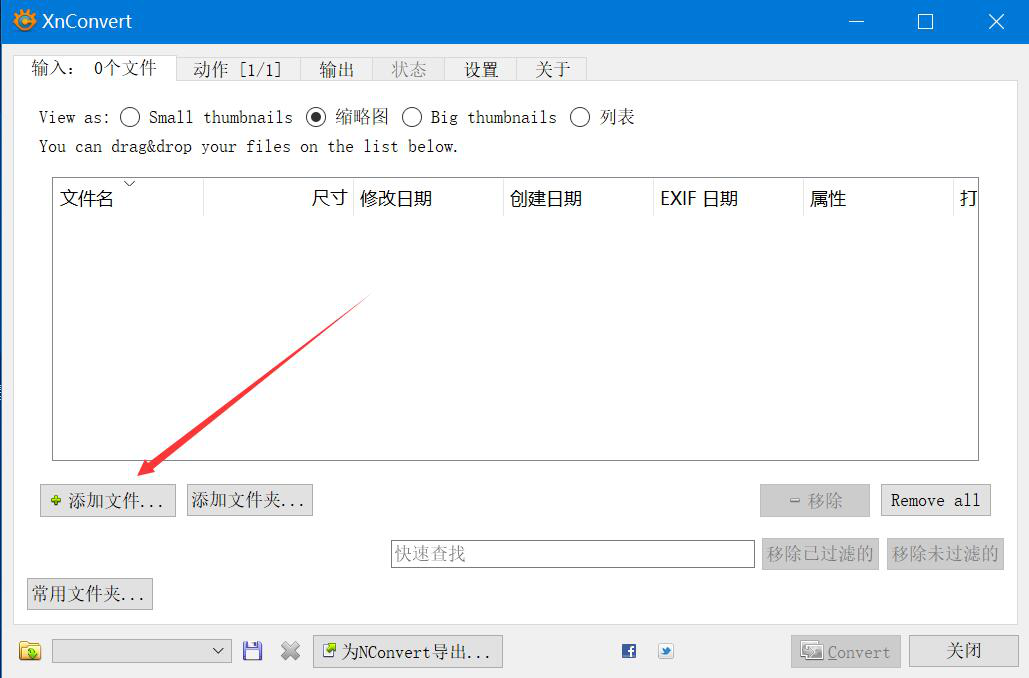The width and height of the screenshot is (1029, 678).
Task: Sort by 修改日期 column header
Action: 429,198
